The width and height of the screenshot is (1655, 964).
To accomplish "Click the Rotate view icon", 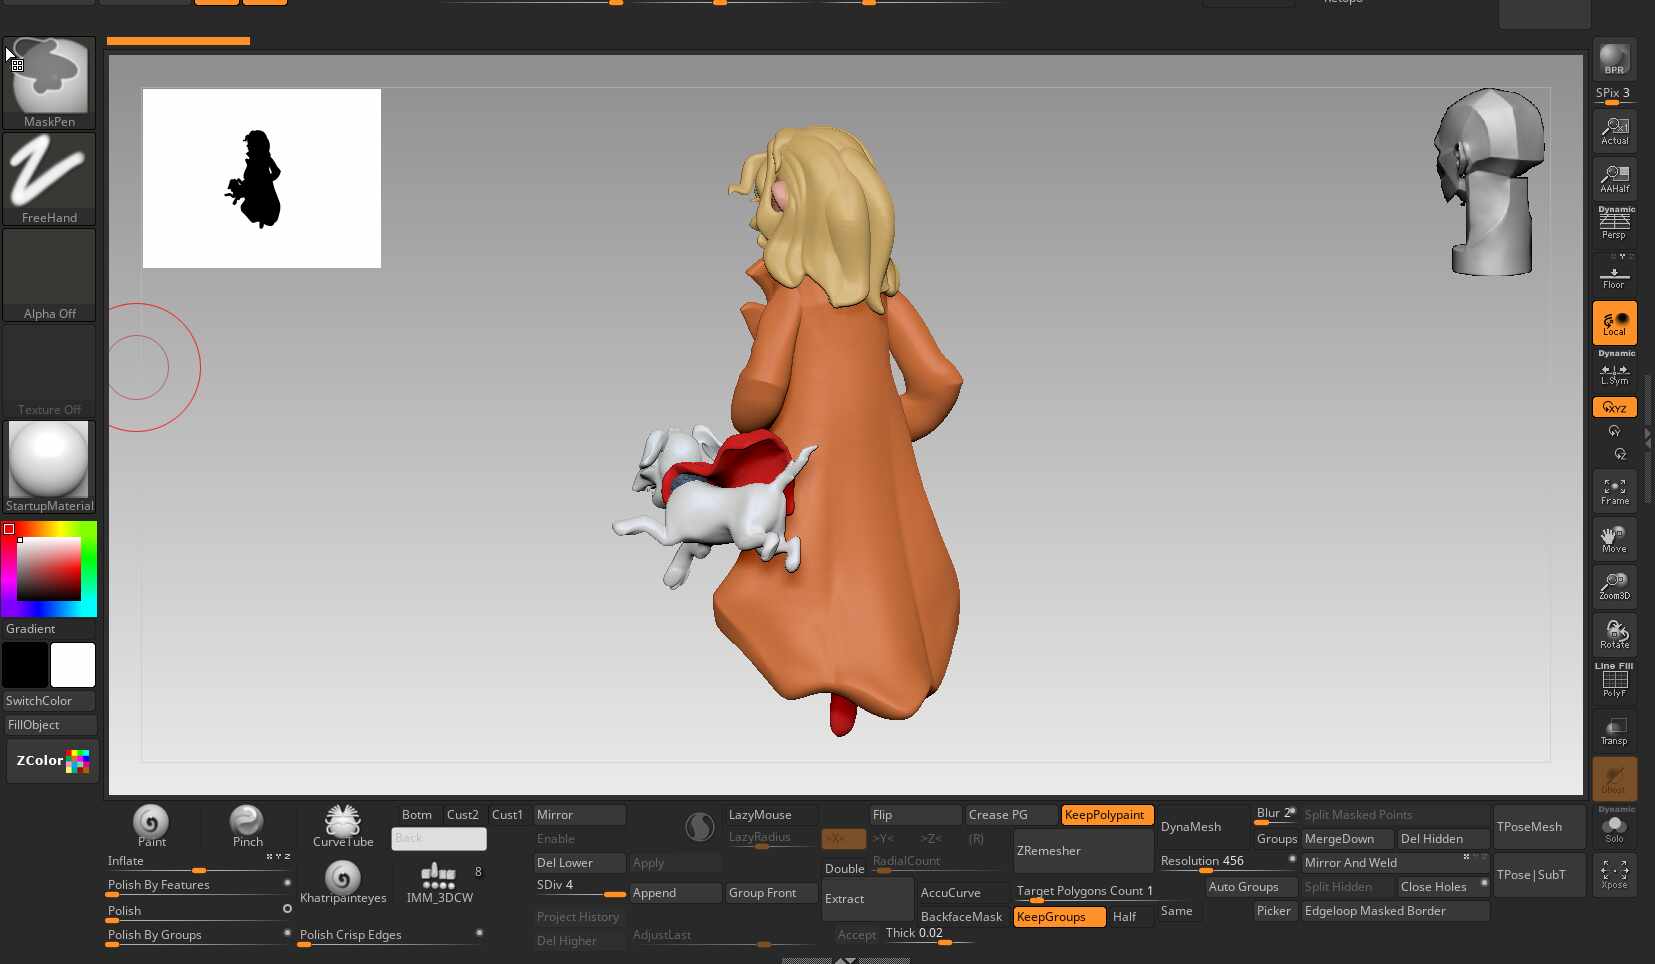I will (1614, 634).
